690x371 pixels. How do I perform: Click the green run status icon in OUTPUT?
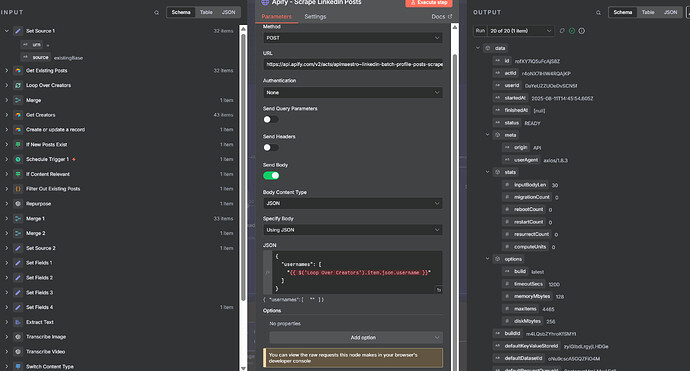click(572, 31)
